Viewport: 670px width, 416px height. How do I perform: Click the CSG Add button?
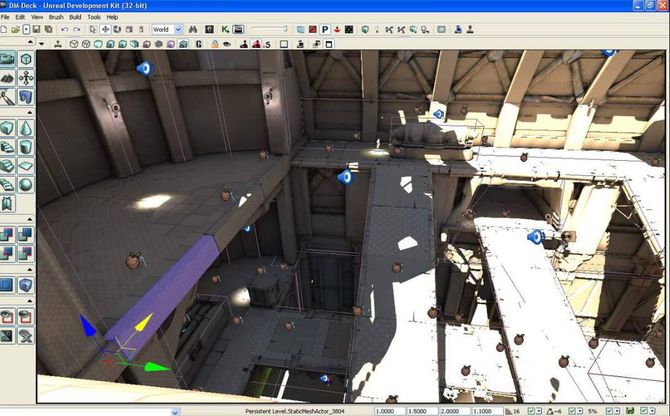click(7, 234)
